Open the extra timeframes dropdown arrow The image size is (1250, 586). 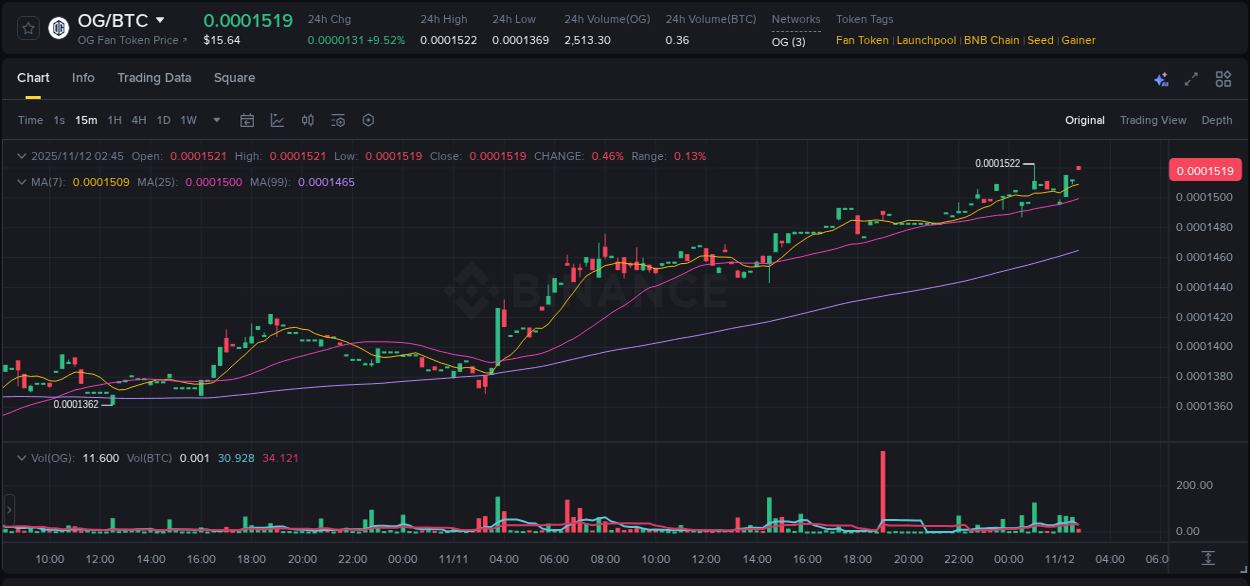pos(215,120)
